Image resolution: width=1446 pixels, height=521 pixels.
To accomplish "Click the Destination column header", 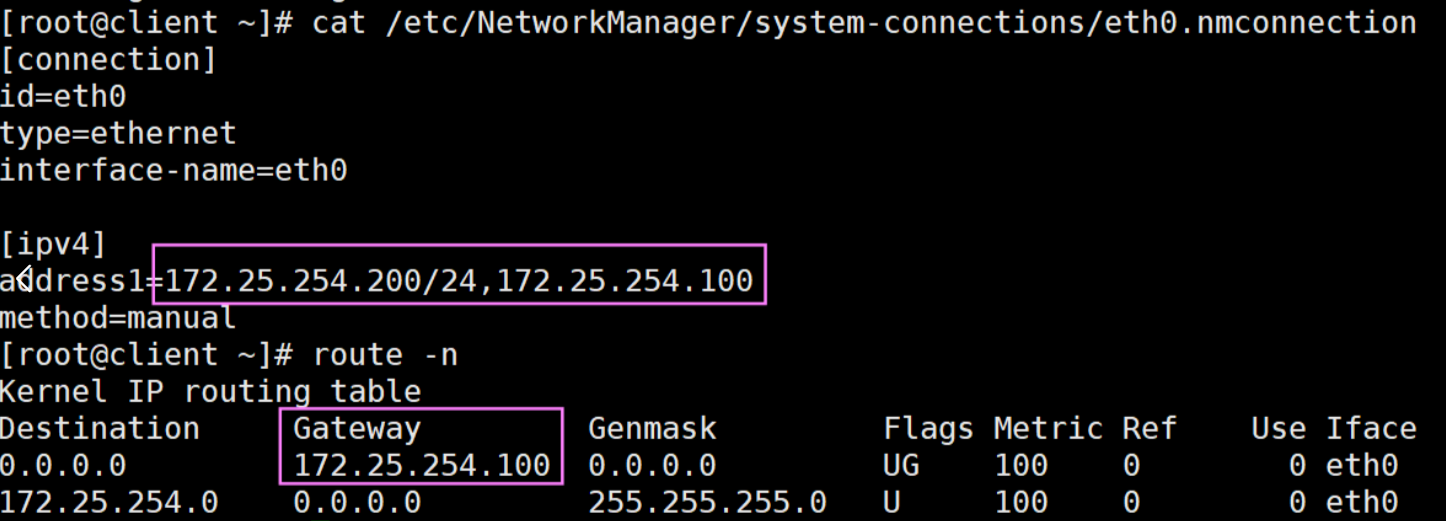I will pos(100,428).
